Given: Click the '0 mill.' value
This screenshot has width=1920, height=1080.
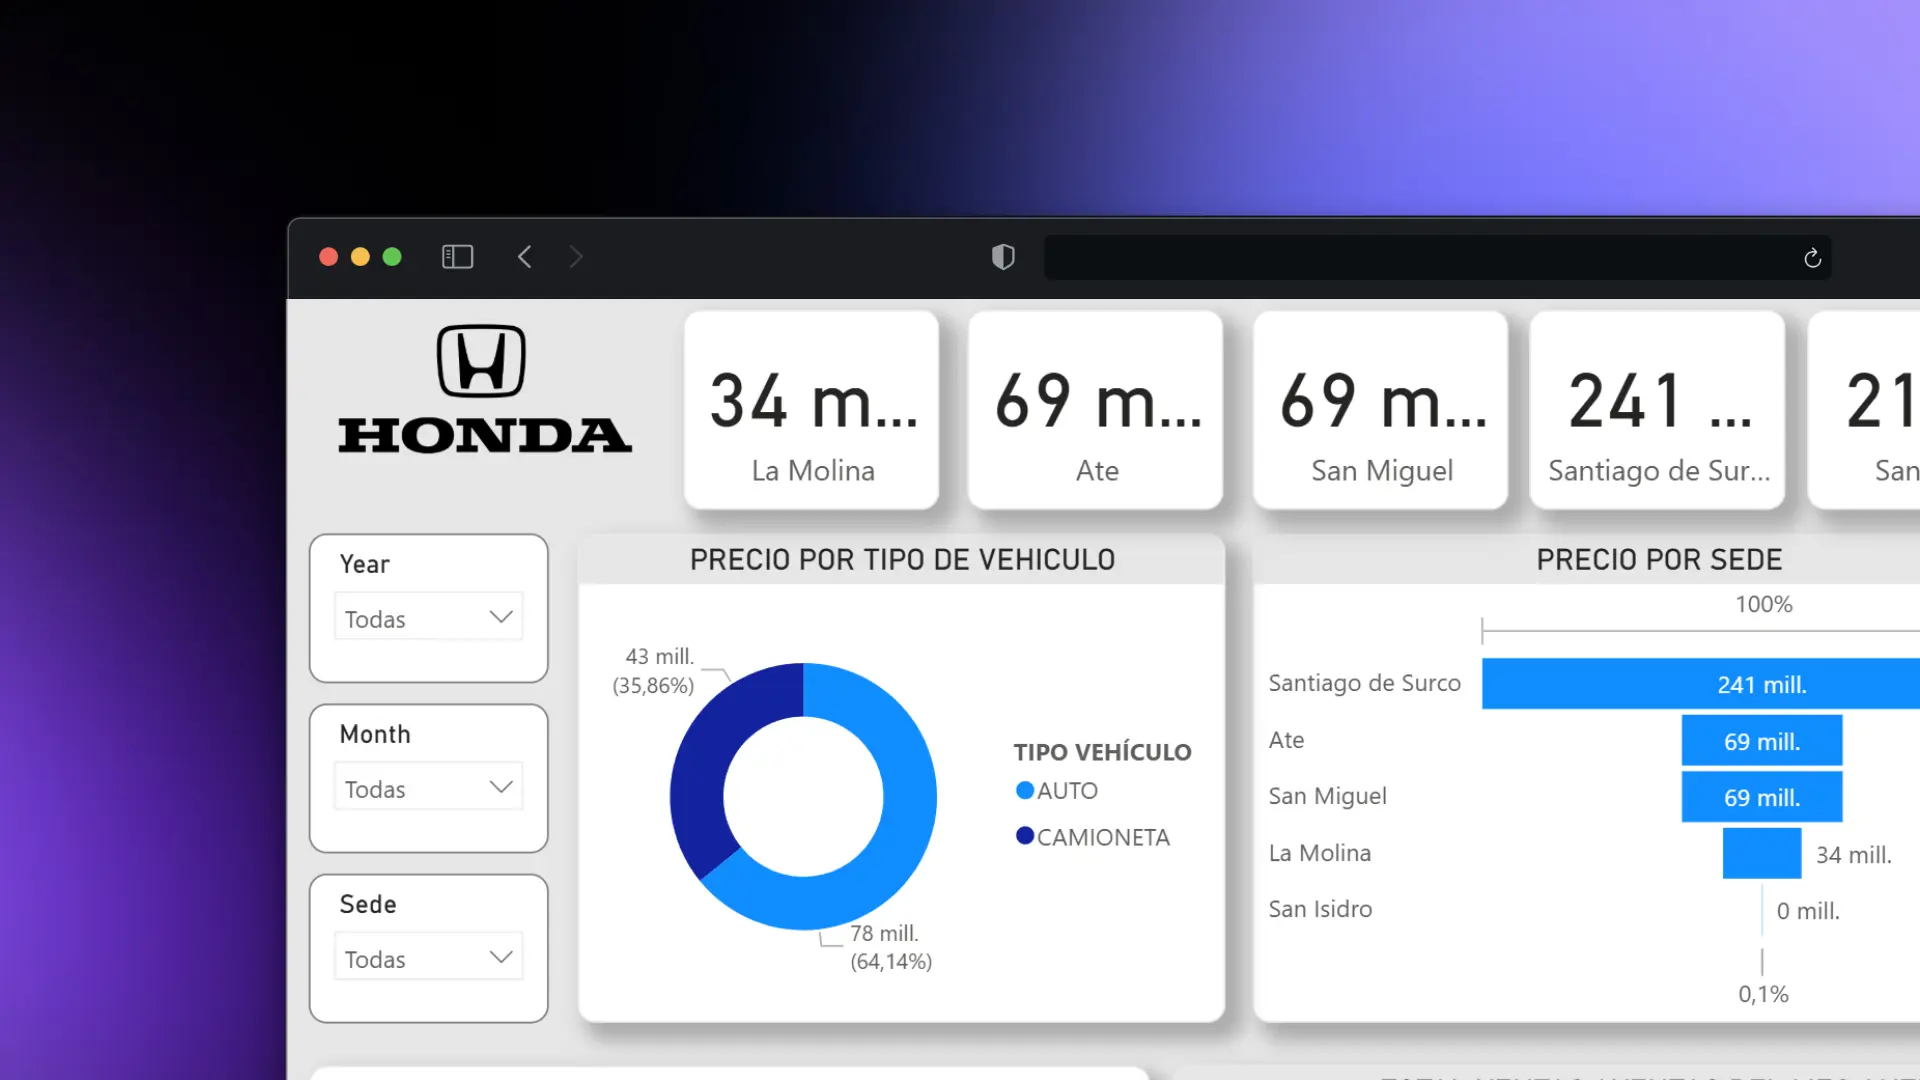Looking at the screenshot, I should (x=1808, y=911).
